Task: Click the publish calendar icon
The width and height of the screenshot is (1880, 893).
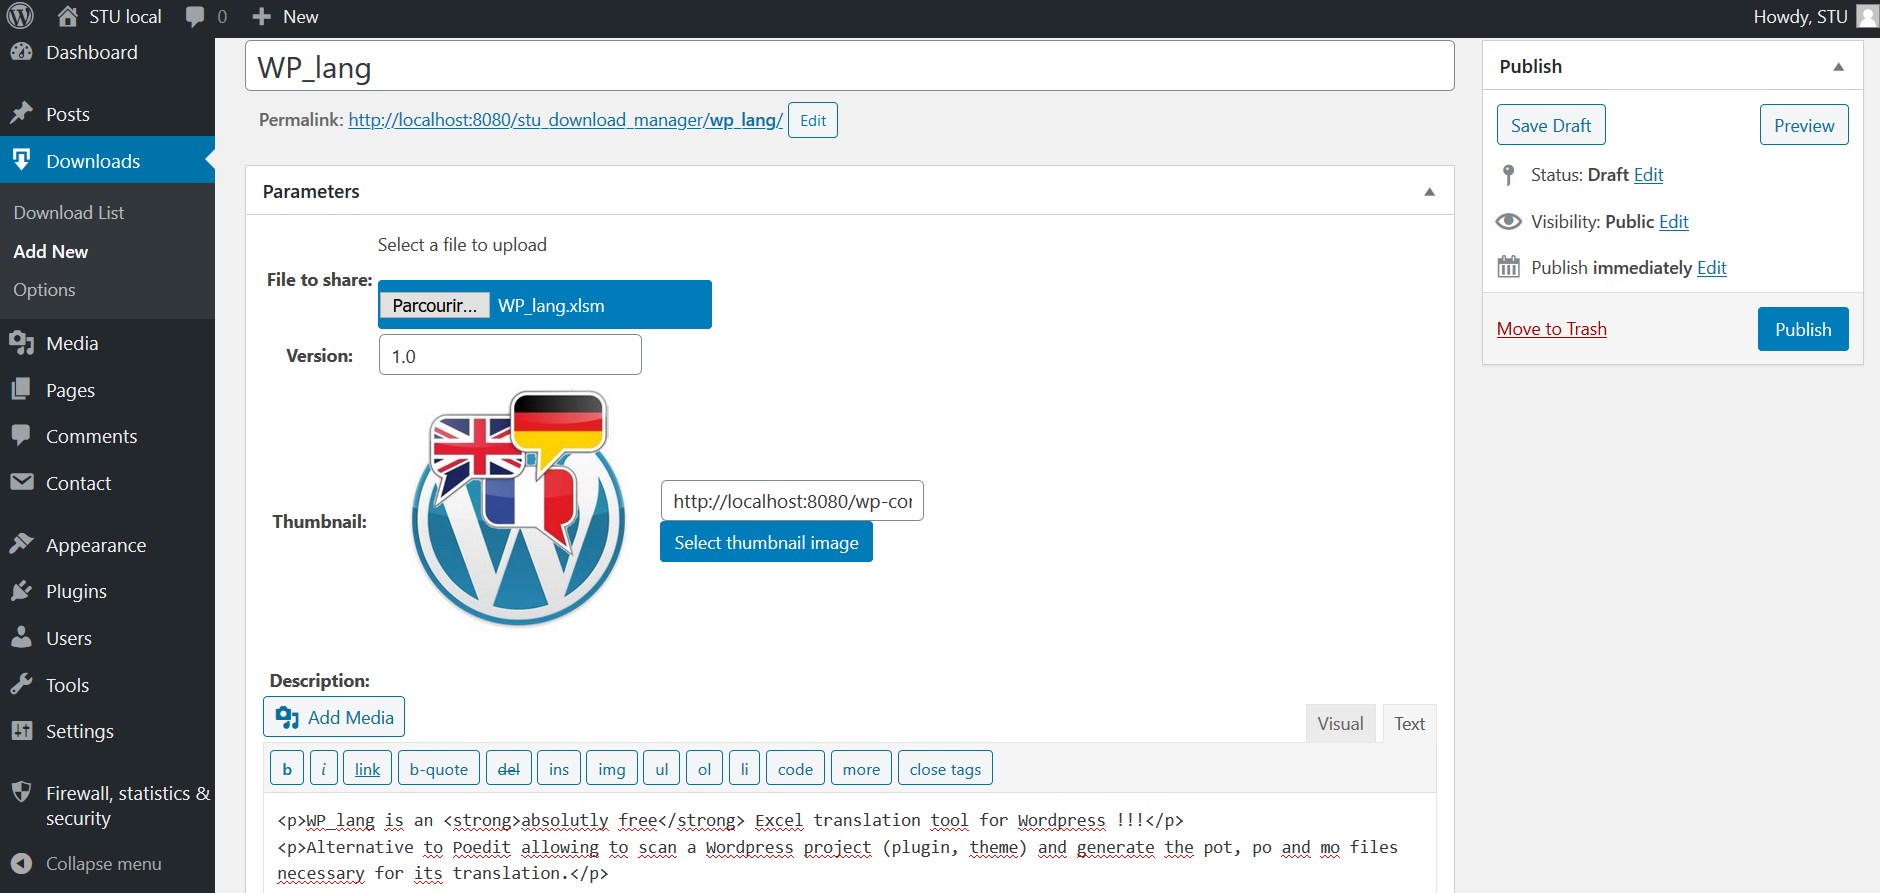Action: tap(1509, 267)
